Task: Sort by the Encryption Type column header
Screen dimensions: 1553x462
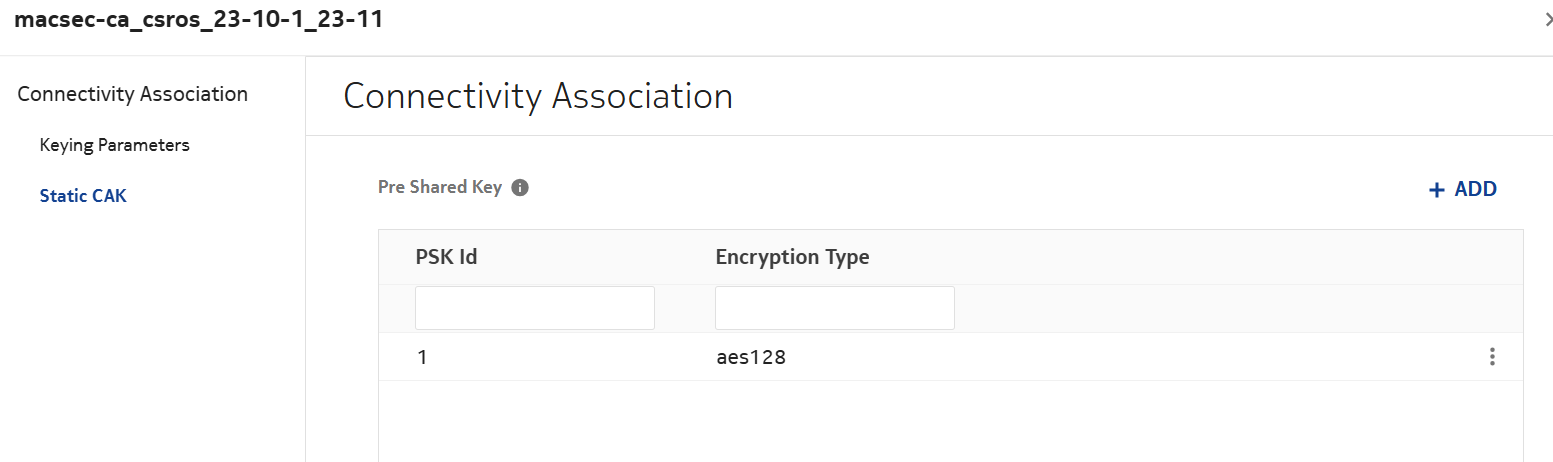Action: [792, 257]
